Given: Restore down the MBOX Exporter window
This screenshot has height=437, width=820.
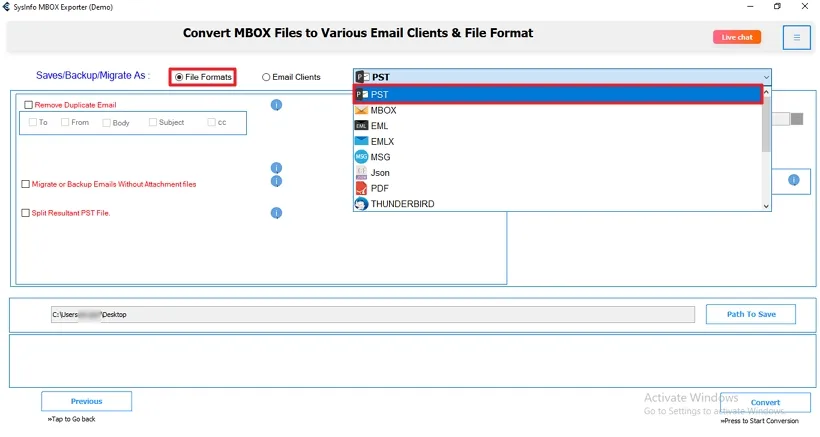Looking at the screenshot, I should pyautogui.click(x=777, y=7).
